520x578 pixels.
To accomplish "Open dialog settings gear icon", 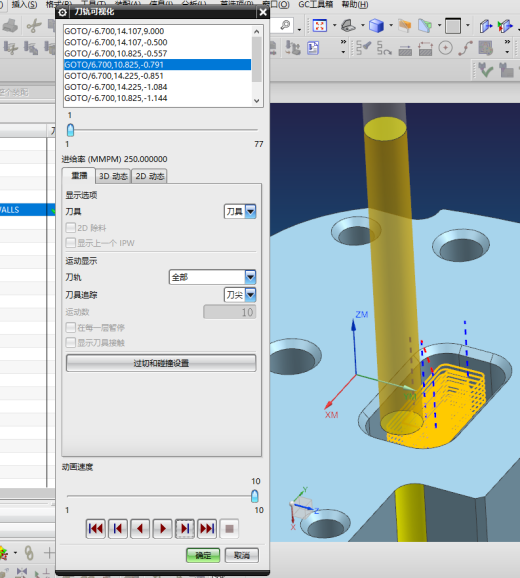I will coord(63,12).
